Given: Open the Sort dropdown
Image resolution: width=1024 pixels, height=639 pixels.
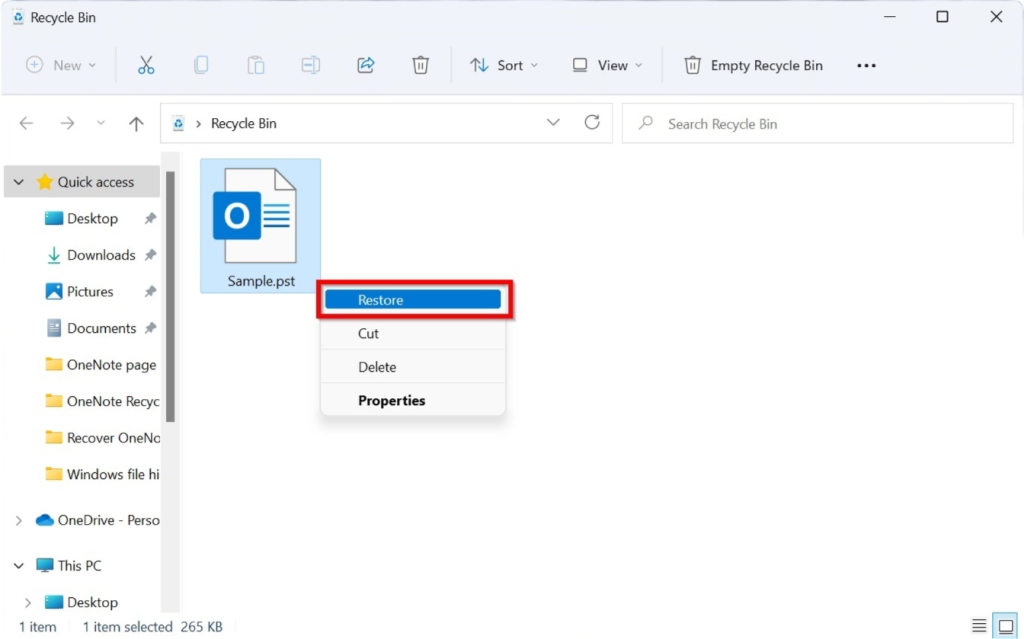Looking at the screenshot, I should point(504,65).
